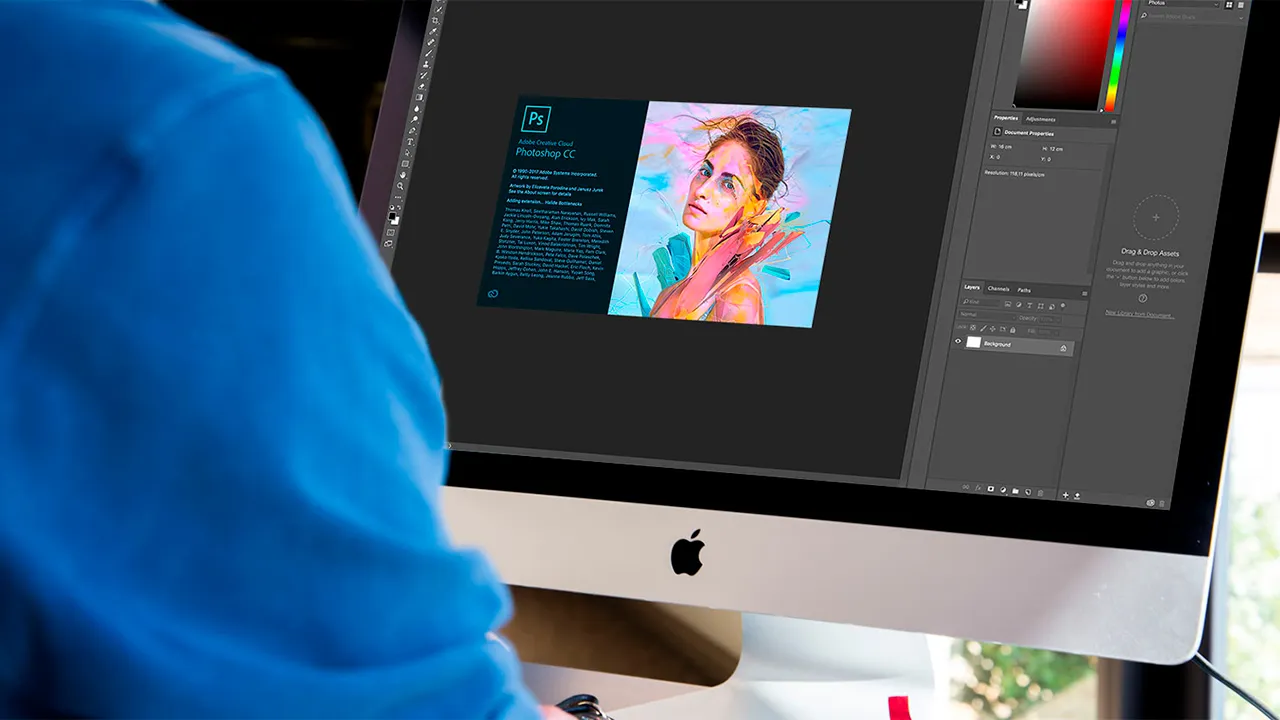Select the Hand tool
This screenshot has height=720, width=1280.
403,175
